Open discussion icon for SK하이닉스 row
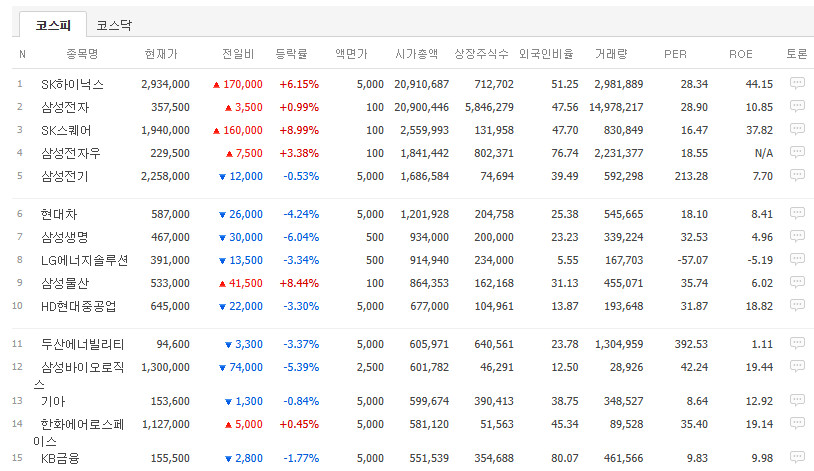 click(797, 83)
